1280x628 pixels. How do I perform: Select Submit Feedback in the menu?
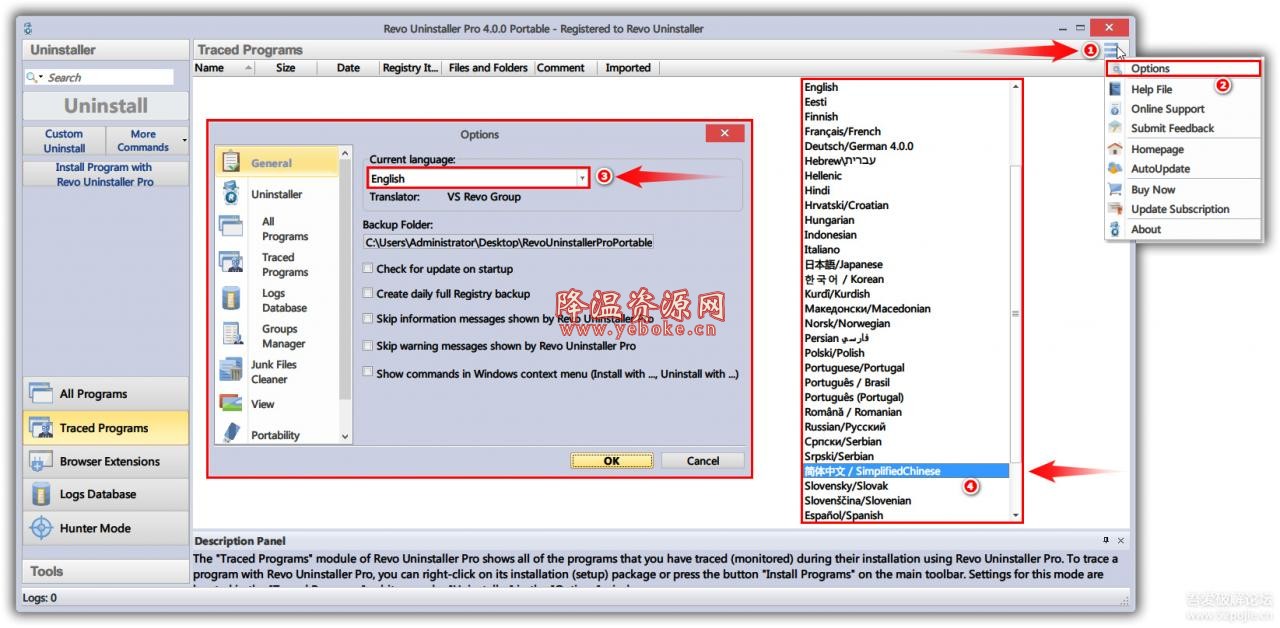click(x=1184, y=128)
